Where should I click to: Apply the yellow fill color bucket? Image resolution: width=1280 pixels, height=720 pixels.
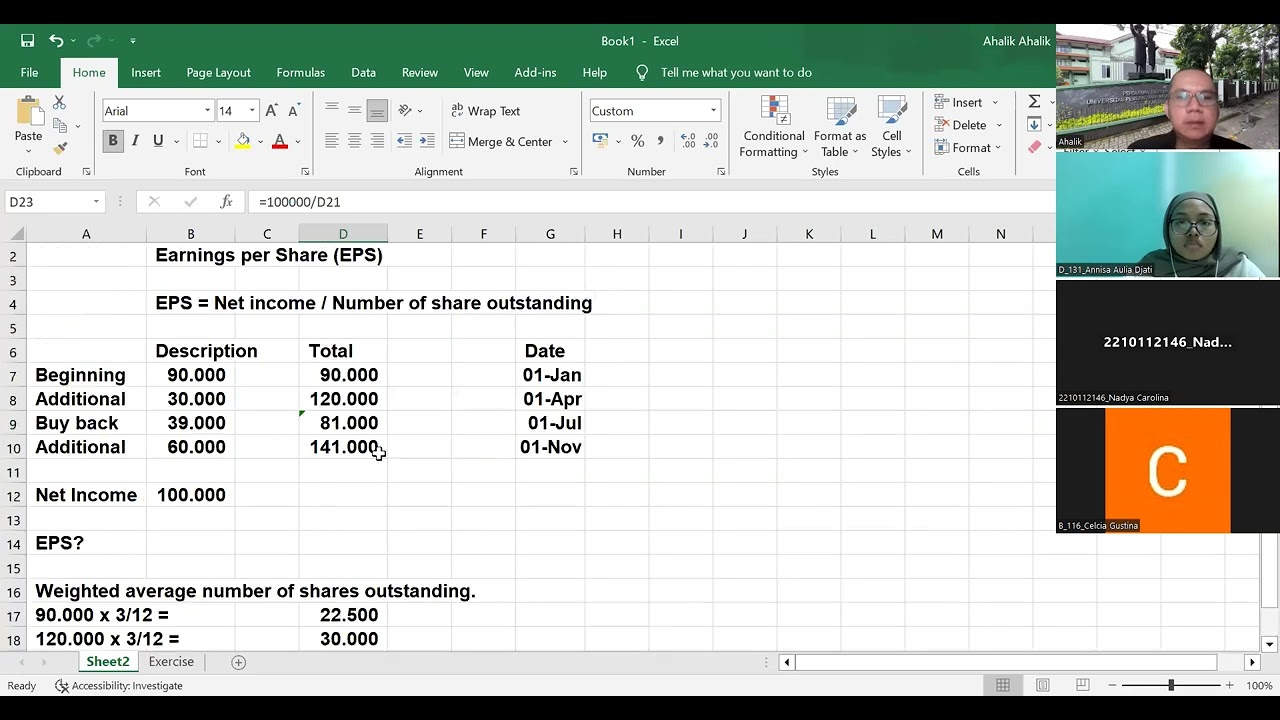(242, 141)
